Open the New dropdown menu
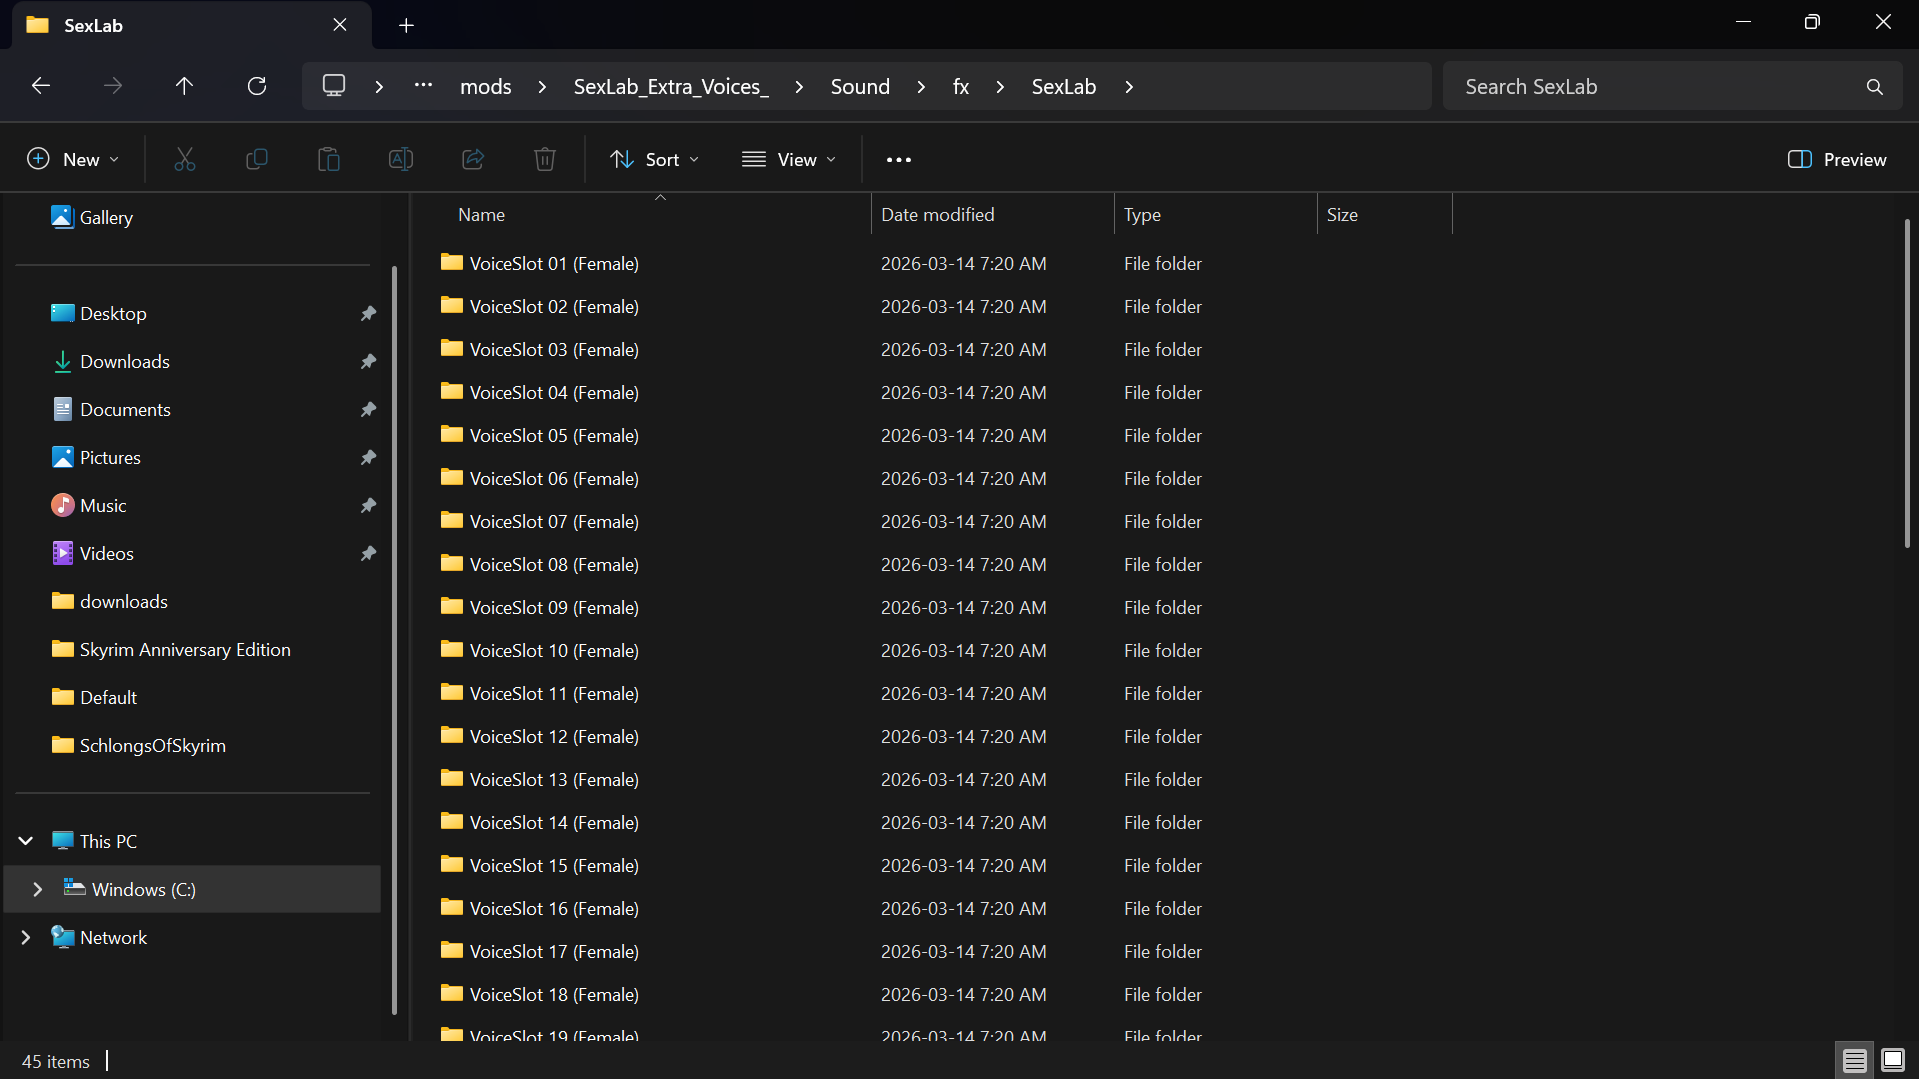1919x1079 pixels. (x=73, y=159)
